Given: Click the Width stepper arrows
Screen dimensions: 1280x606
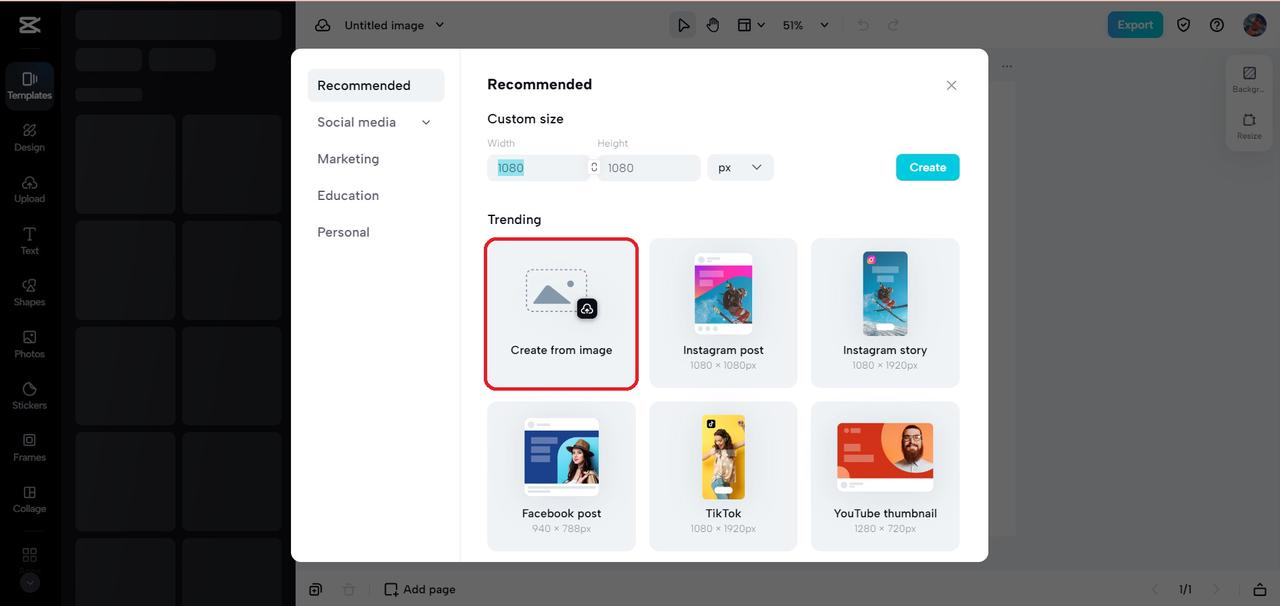Looking at the screenshot, I should 594,168.
